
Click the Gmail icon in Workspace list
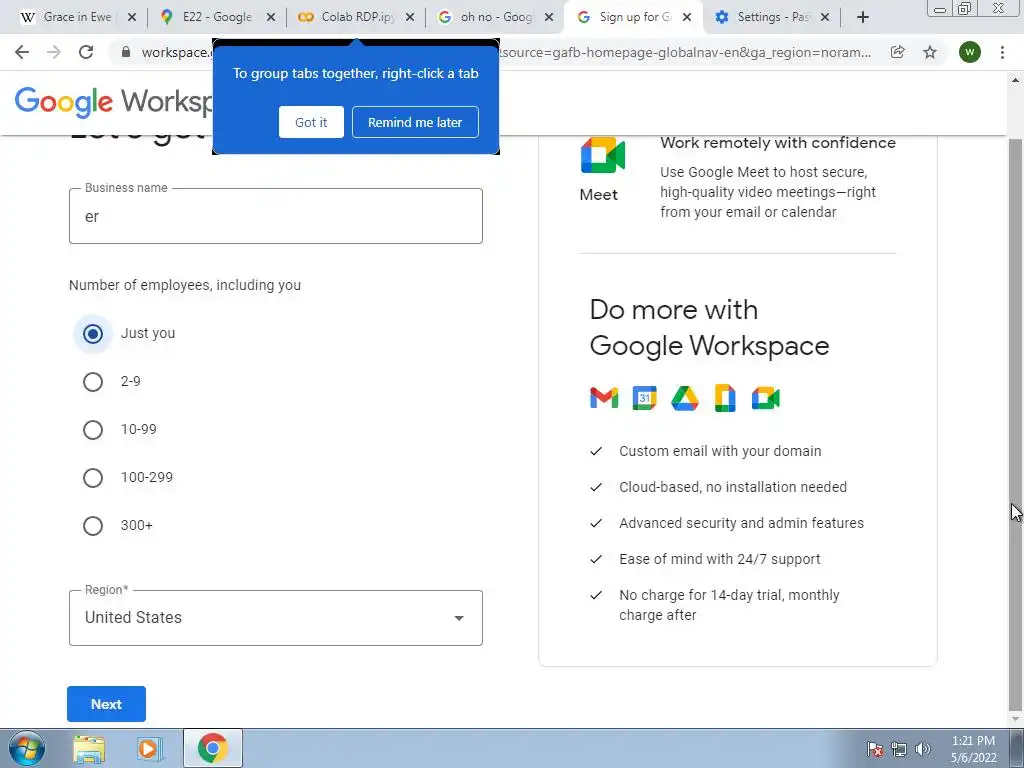pos(604,398)
